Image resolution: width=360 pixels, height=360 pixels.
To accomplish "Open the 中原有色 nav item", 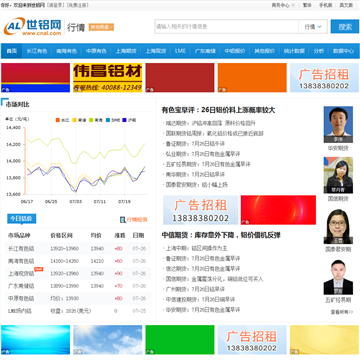I will tap(96, 51).
